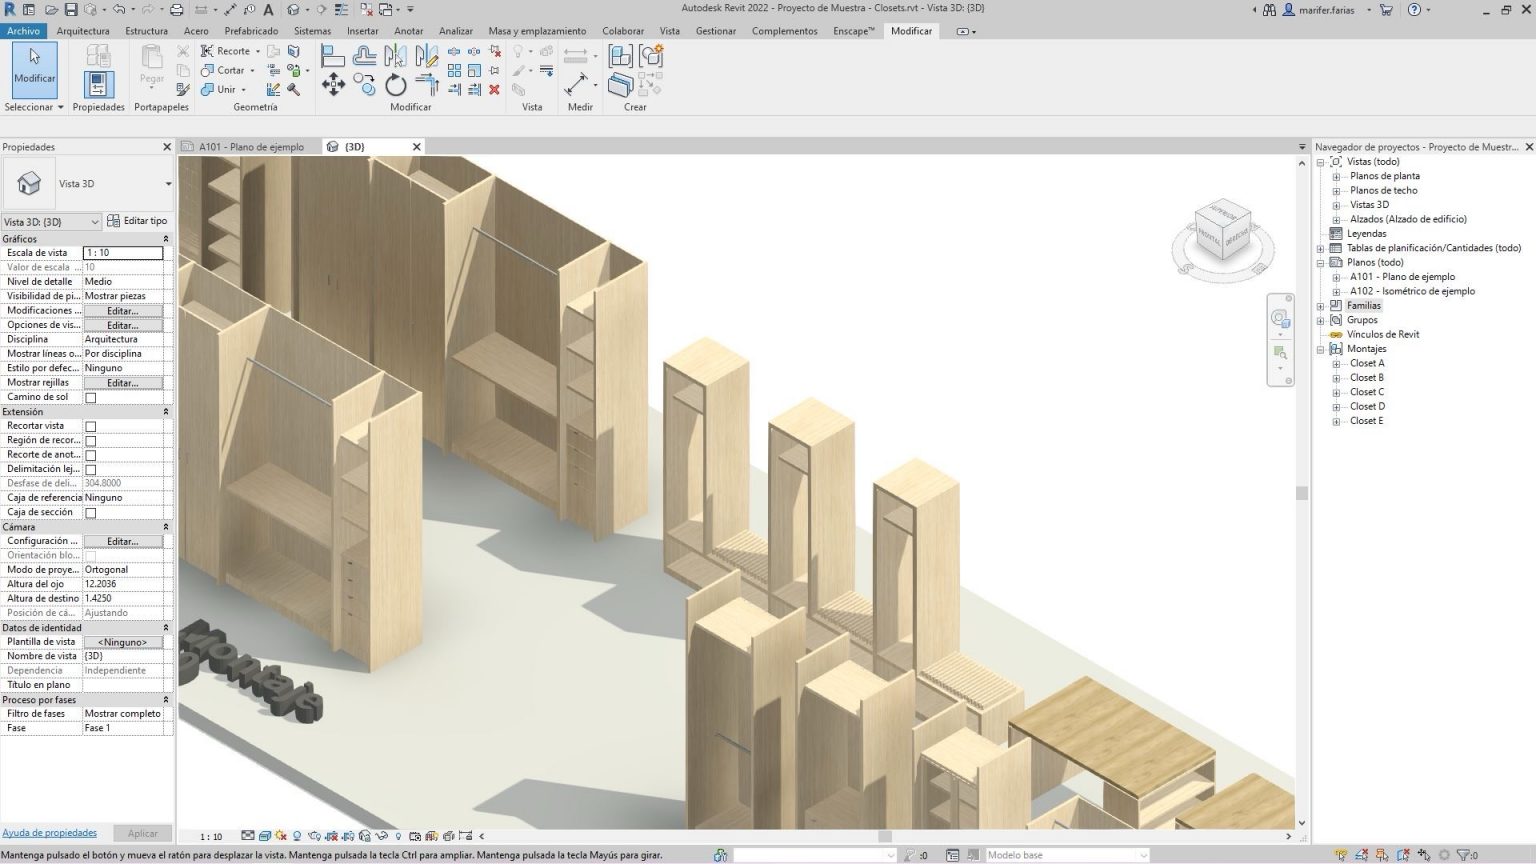Screen dimensions: 1536x864
Task: Expand Closet A in the project browser
Action: (x=1336, y=363)
